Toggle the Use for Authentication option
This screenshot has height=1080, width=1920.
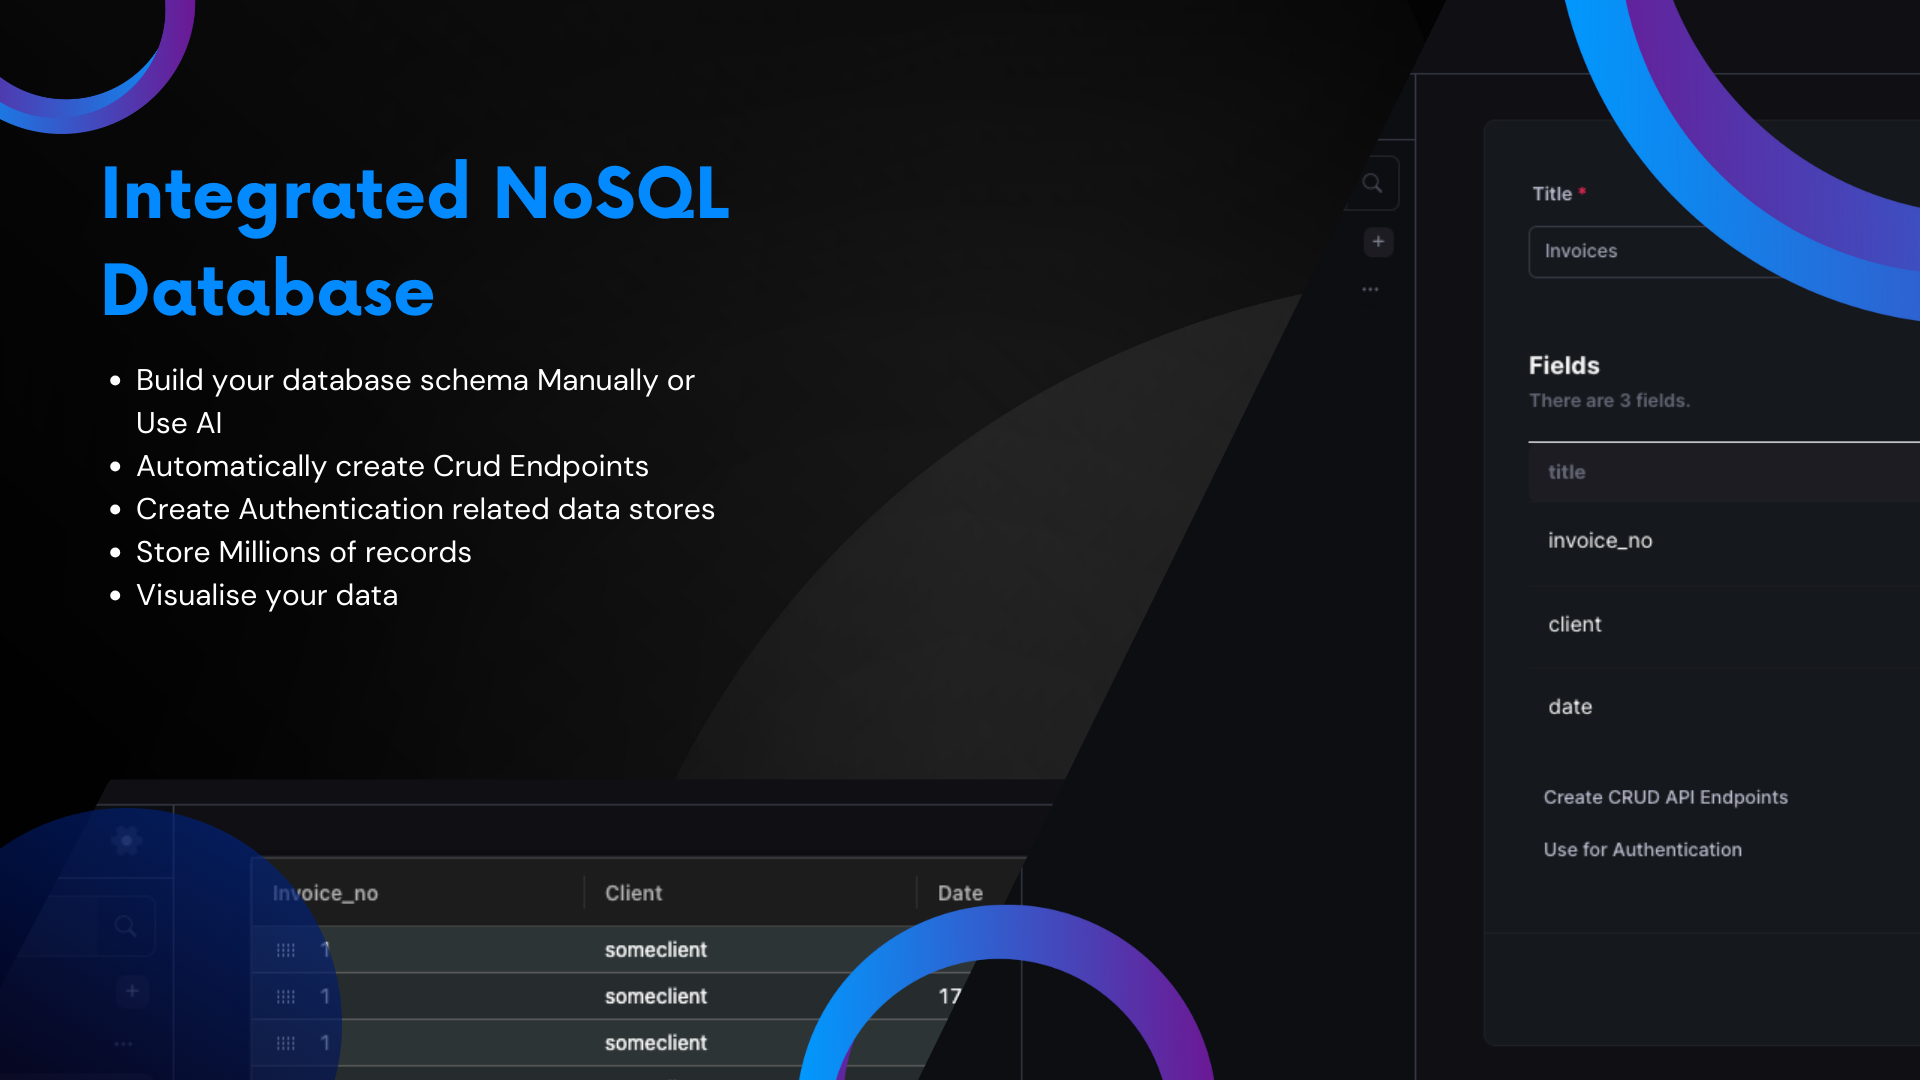point(1642,849)
